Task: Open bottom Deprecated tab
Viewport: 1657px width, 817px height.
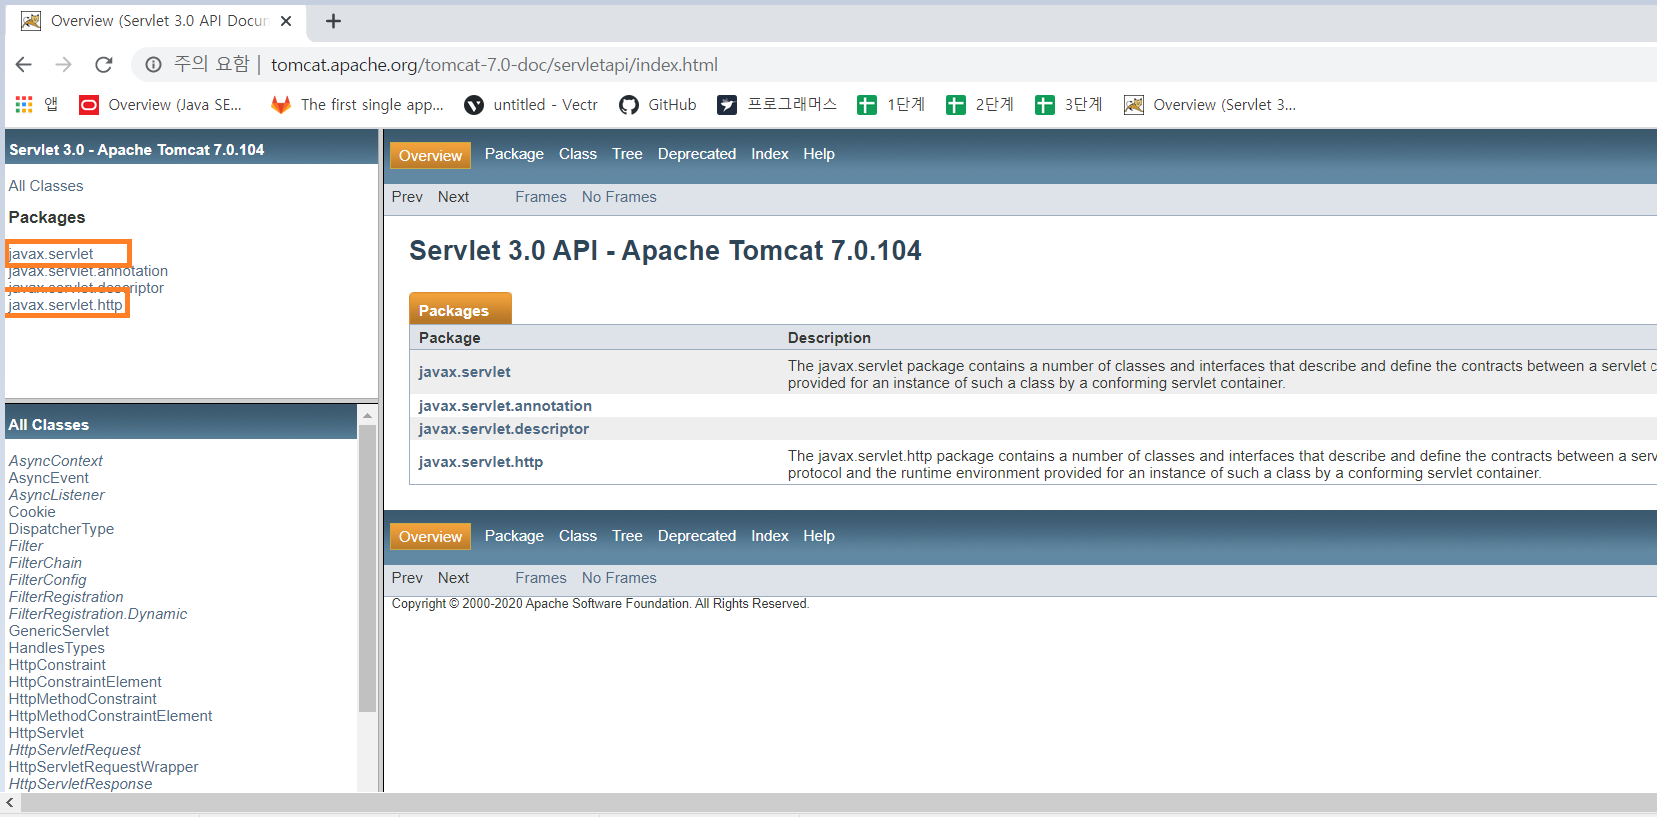Action: 697,536
